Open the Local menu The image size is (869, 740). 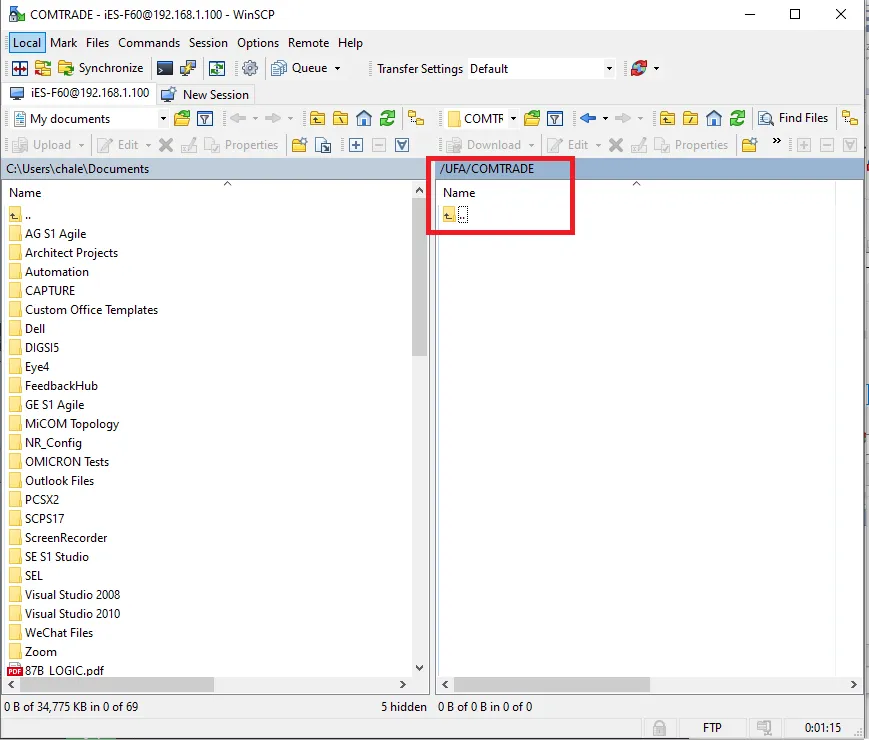coord(27,43)
